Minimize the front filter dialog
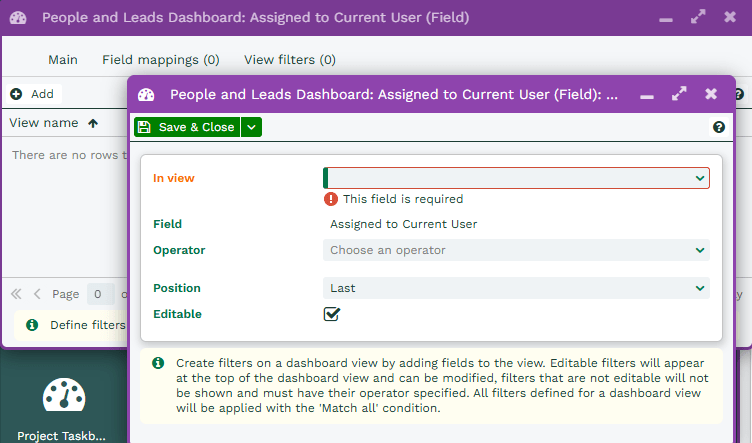 (647, 94)
